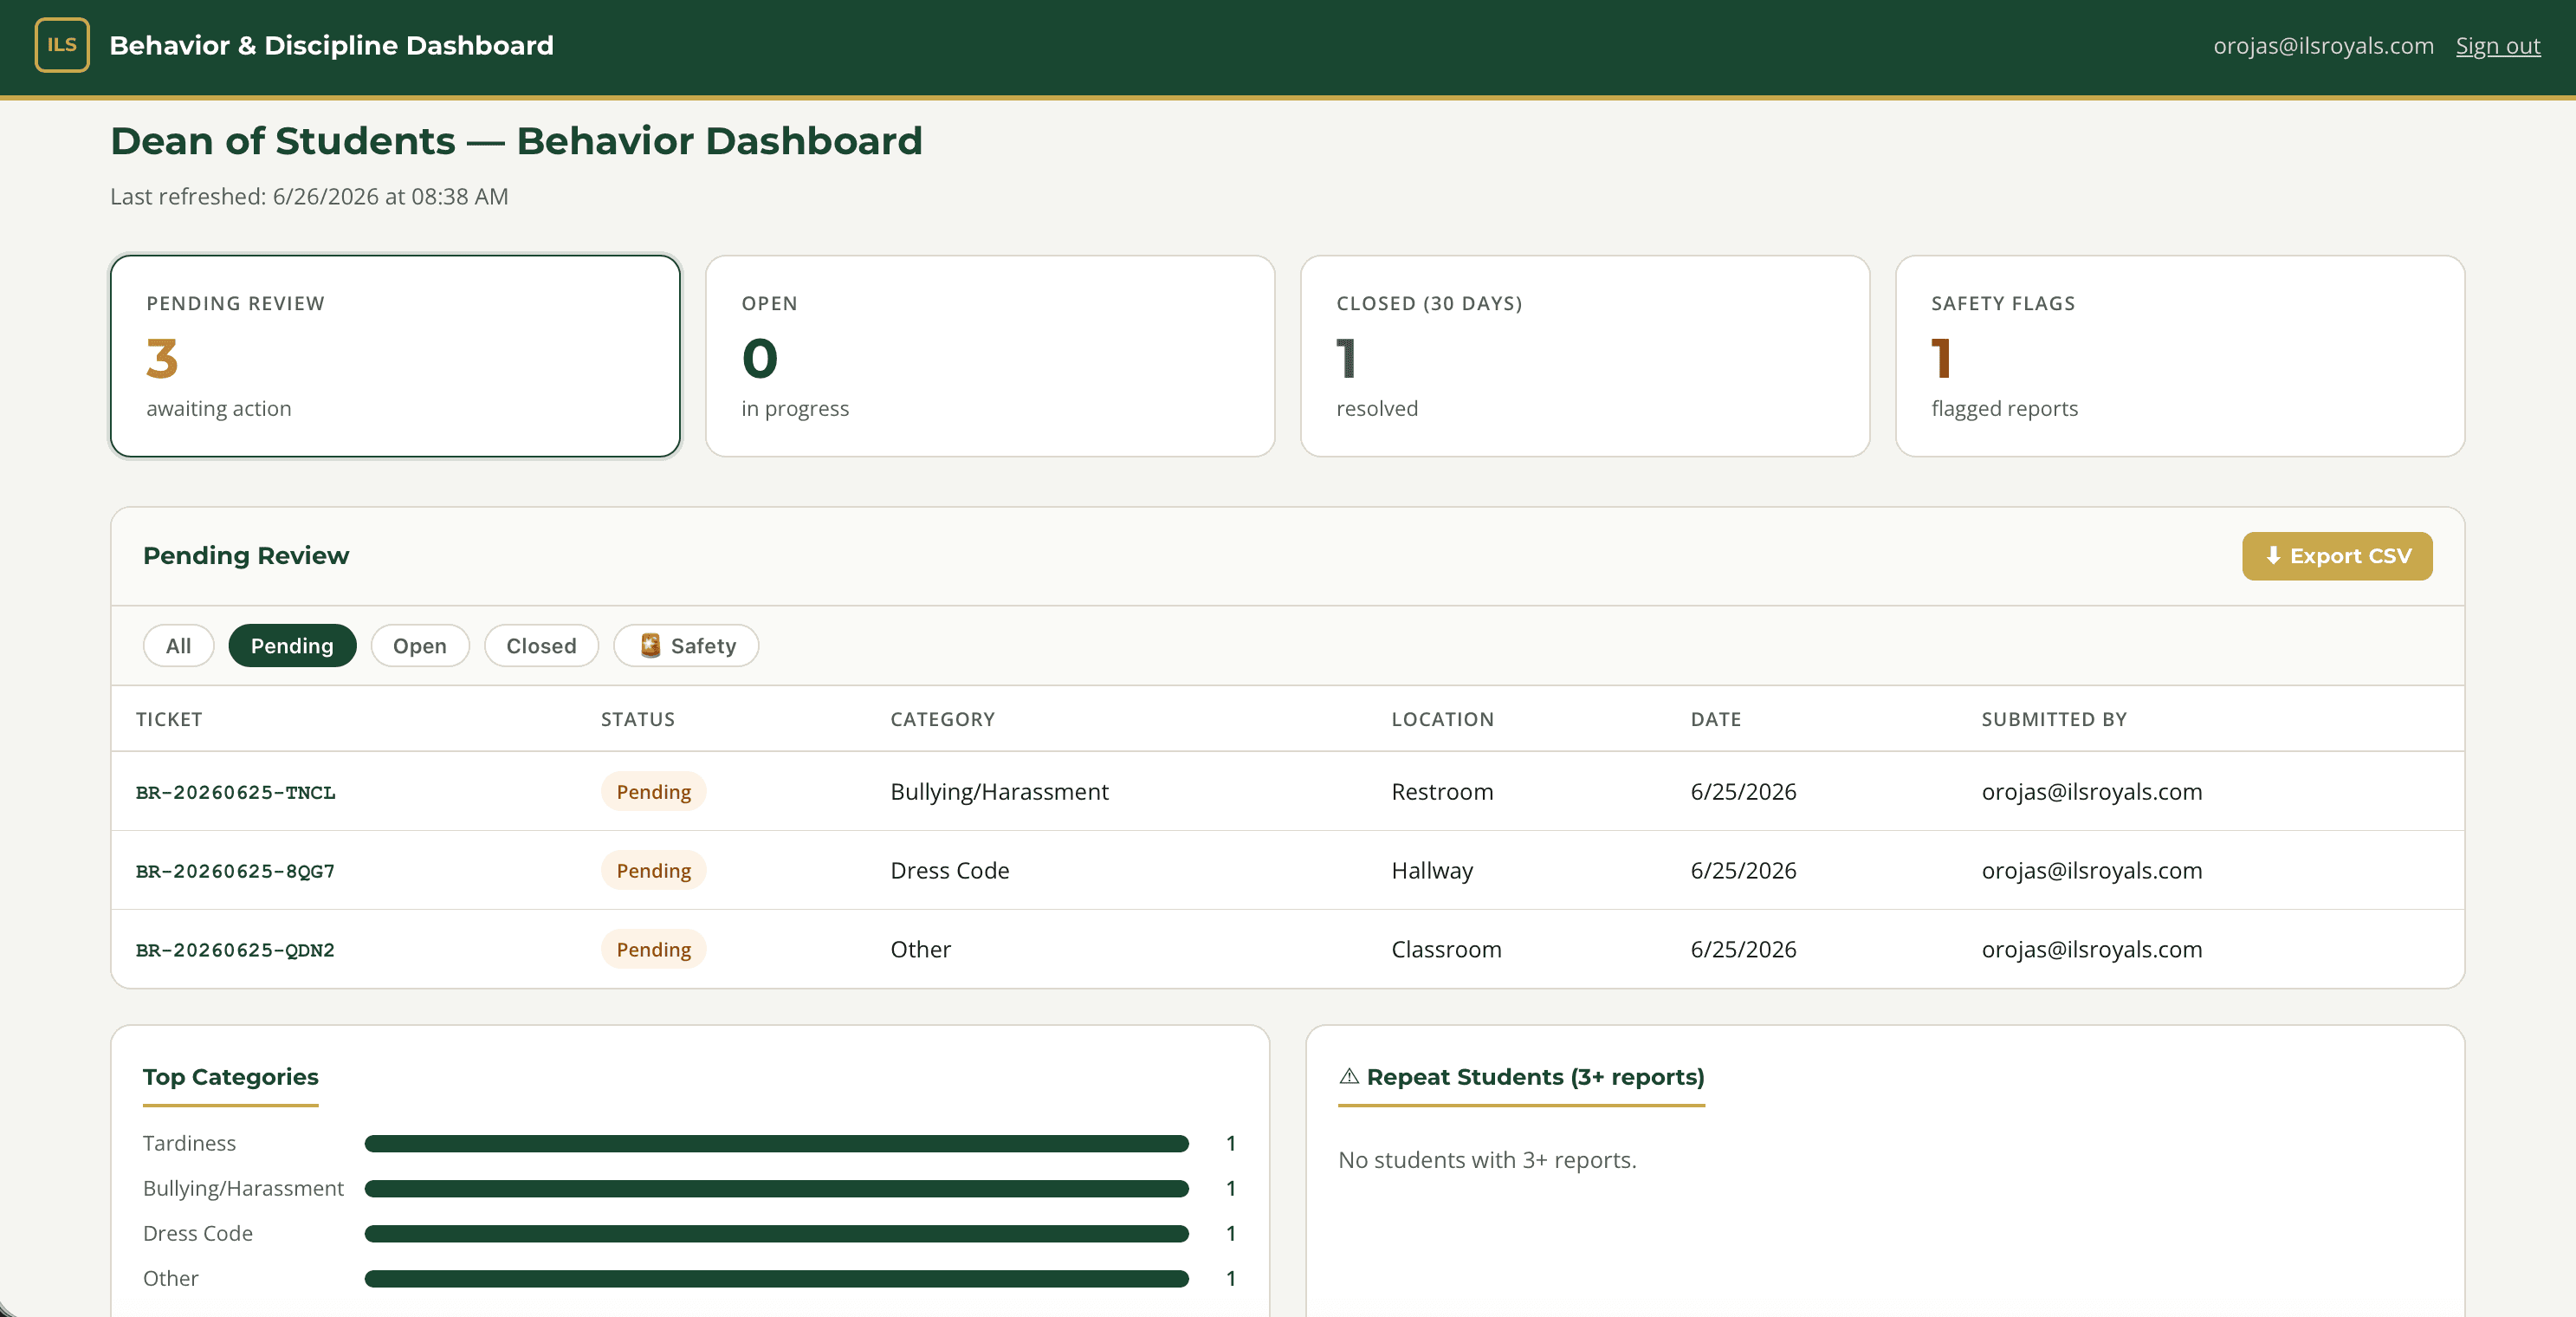Click Pending badge on the Dress Code row
The height and width of the screenshot is (1317, 2576).
(653, 871)
